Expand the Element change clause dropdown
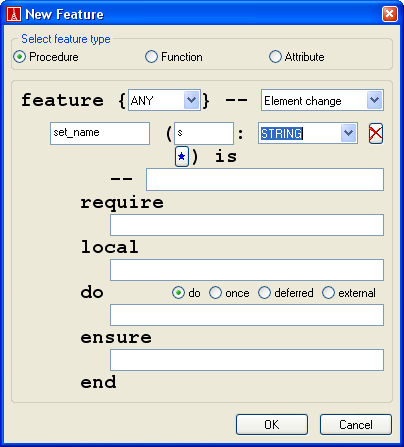 click(x=375, y=100)
